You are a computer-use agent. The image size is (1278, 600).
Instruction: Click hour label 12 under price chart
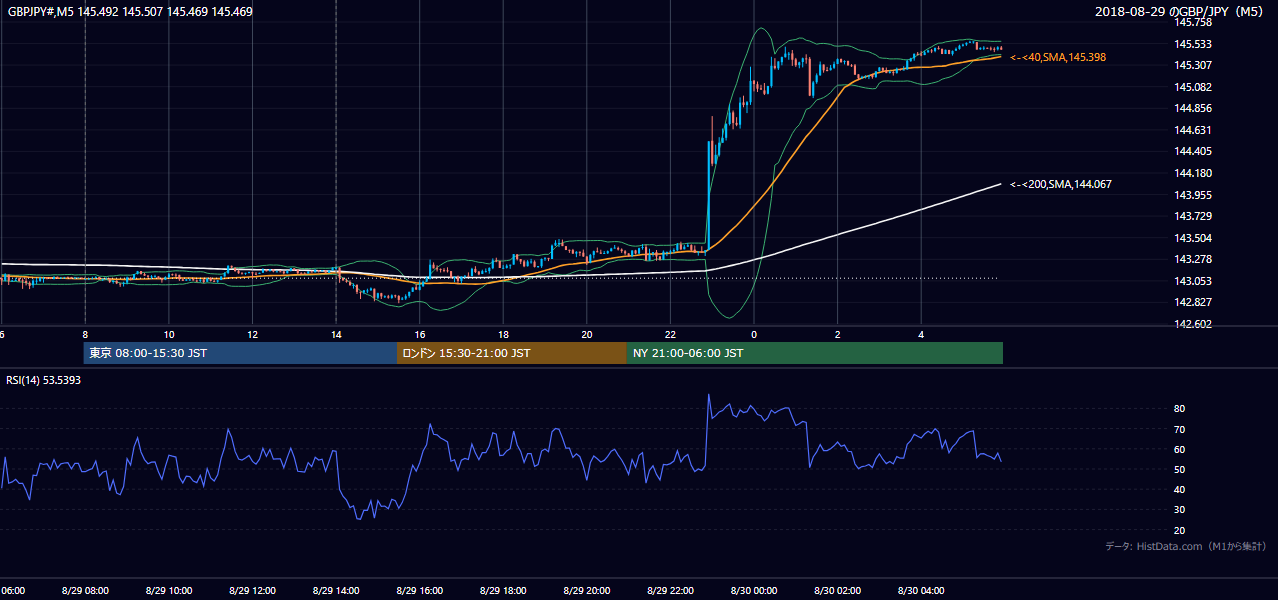tap(252, 335)
